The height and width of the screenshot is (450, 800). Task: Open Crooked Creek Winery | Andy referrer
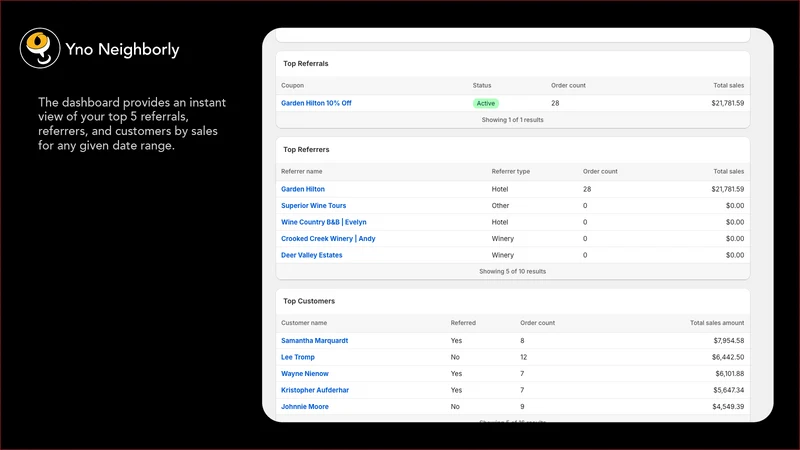[328, 238]
